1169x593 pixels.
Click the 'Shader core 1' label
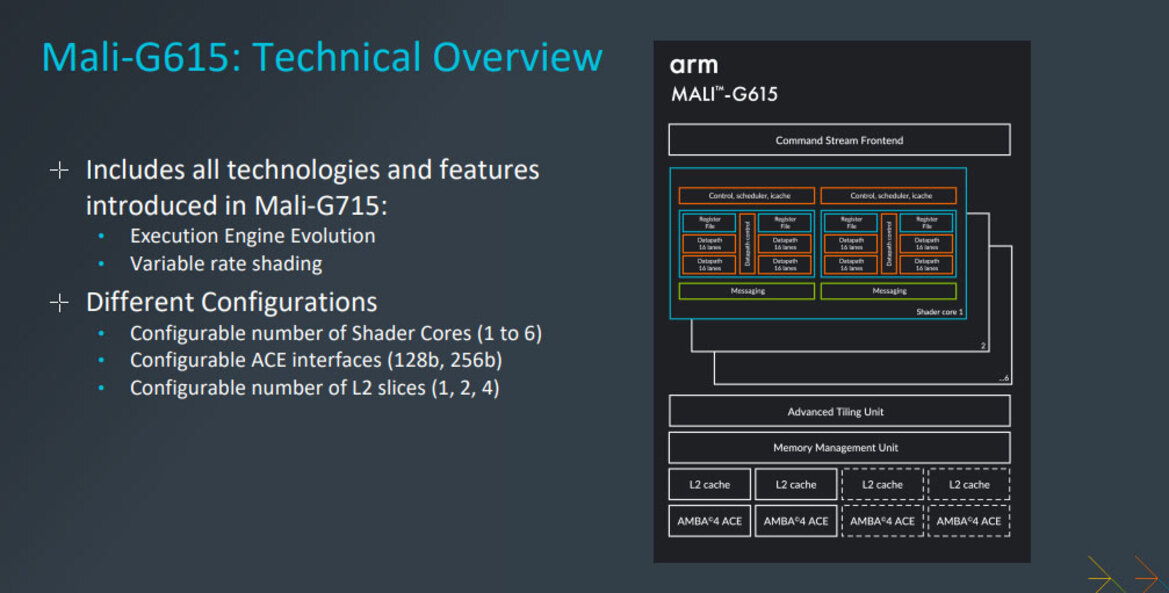point(939,312)
